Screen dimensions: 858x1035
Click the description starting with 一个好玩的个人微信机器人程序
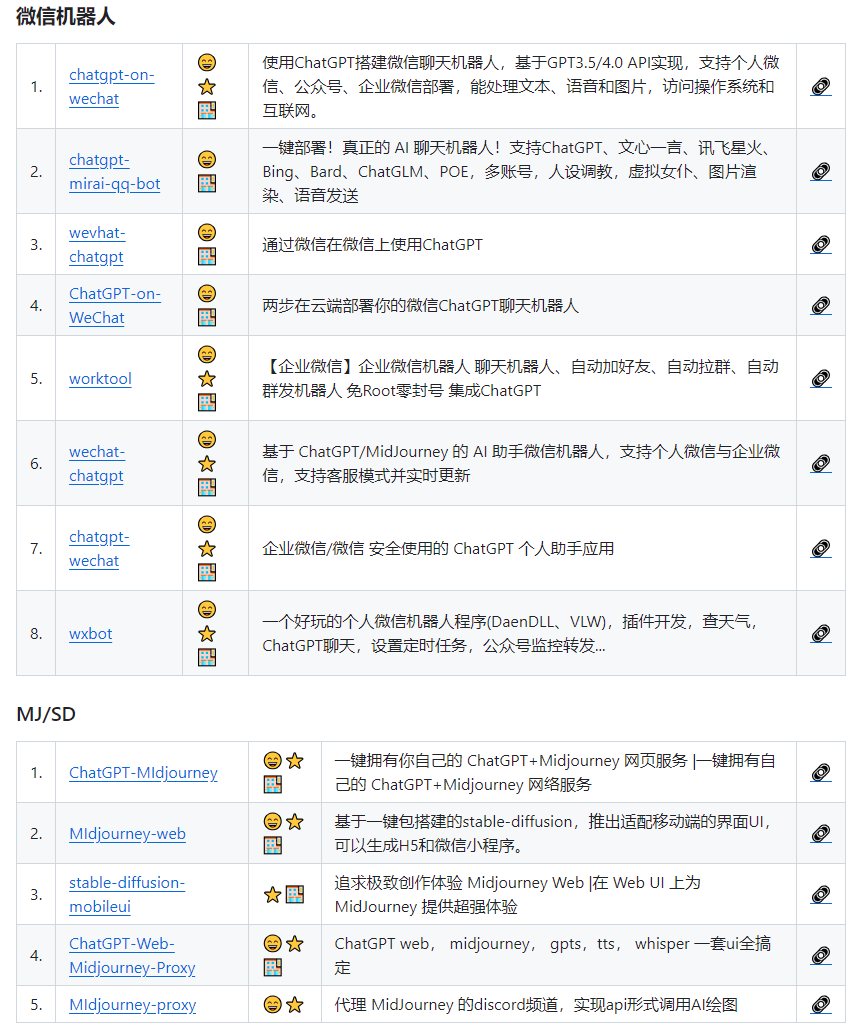click(510, 634)
